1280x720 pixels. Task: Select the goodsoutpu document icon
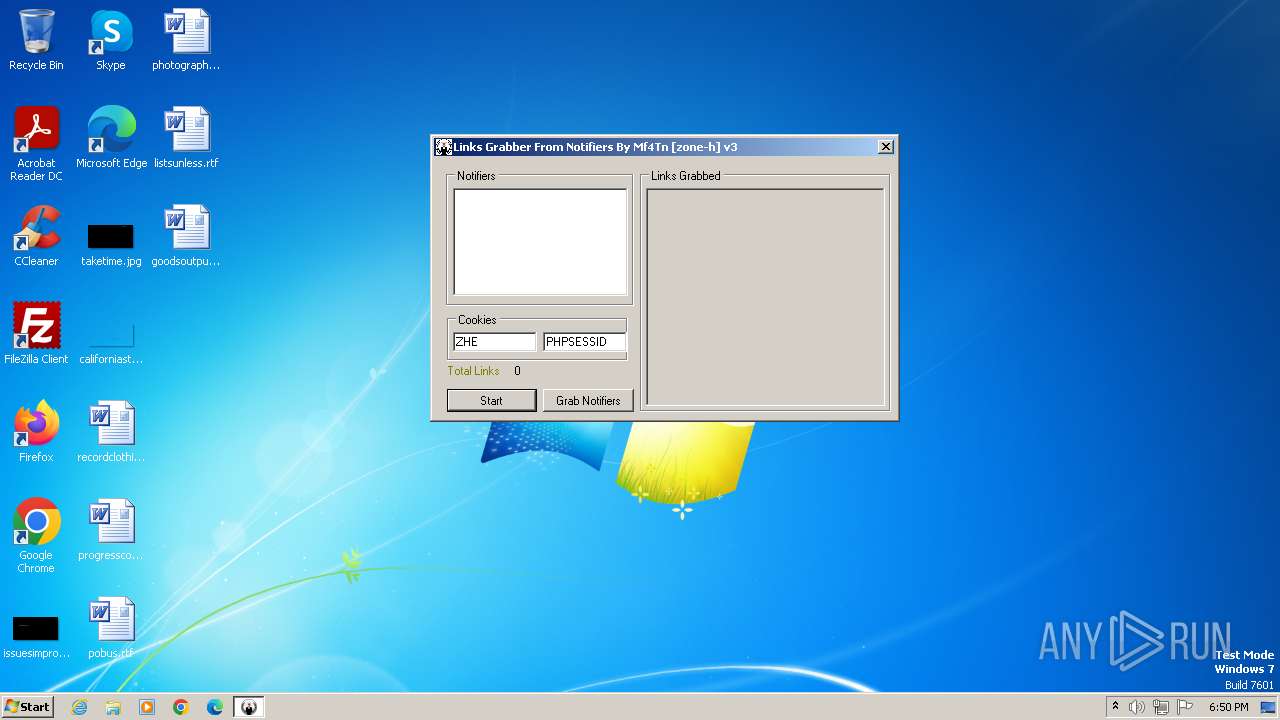tap(186, 236)
